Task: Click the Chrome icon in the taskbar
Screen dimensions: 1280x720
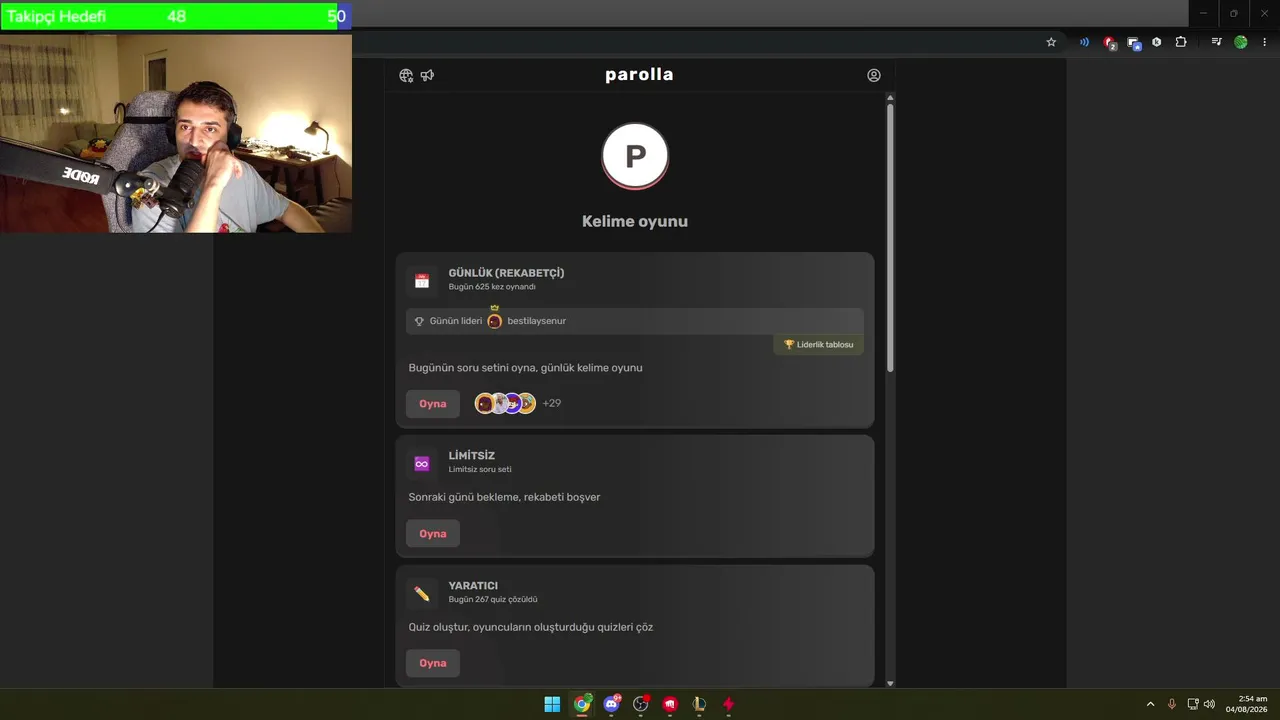Action: coord(582,704)
